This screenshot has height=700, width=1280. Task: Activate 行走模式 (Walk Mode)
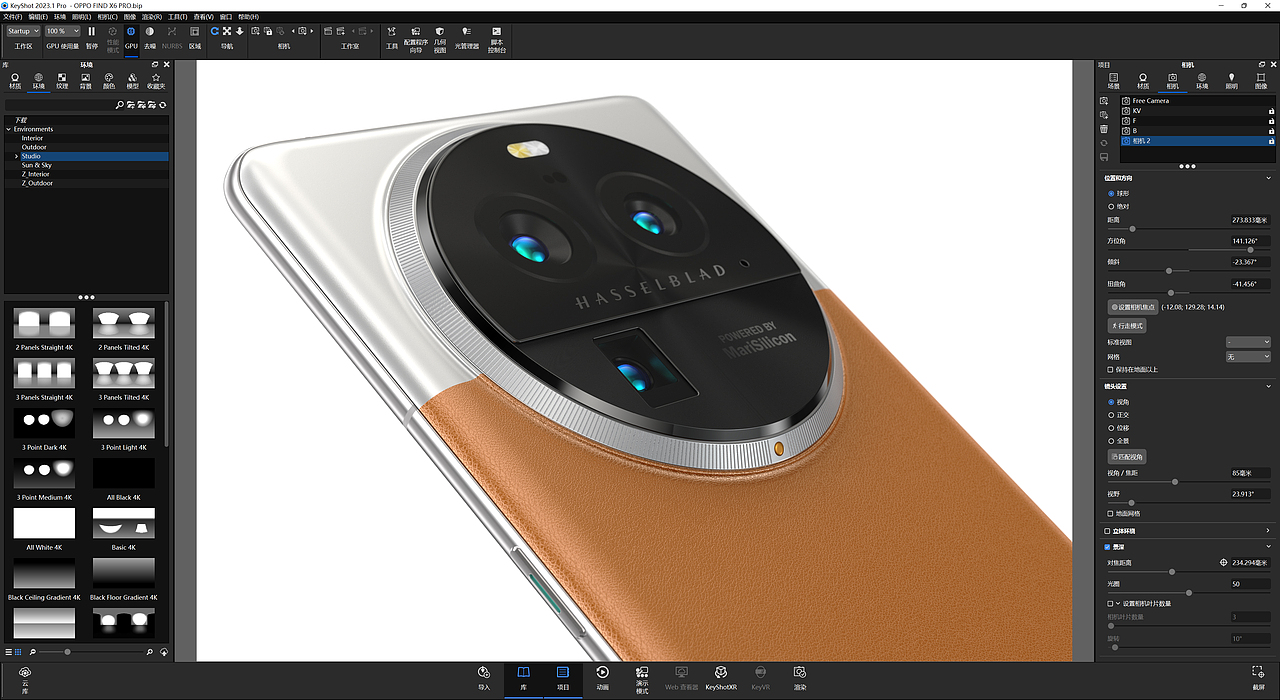(1127, 326)
